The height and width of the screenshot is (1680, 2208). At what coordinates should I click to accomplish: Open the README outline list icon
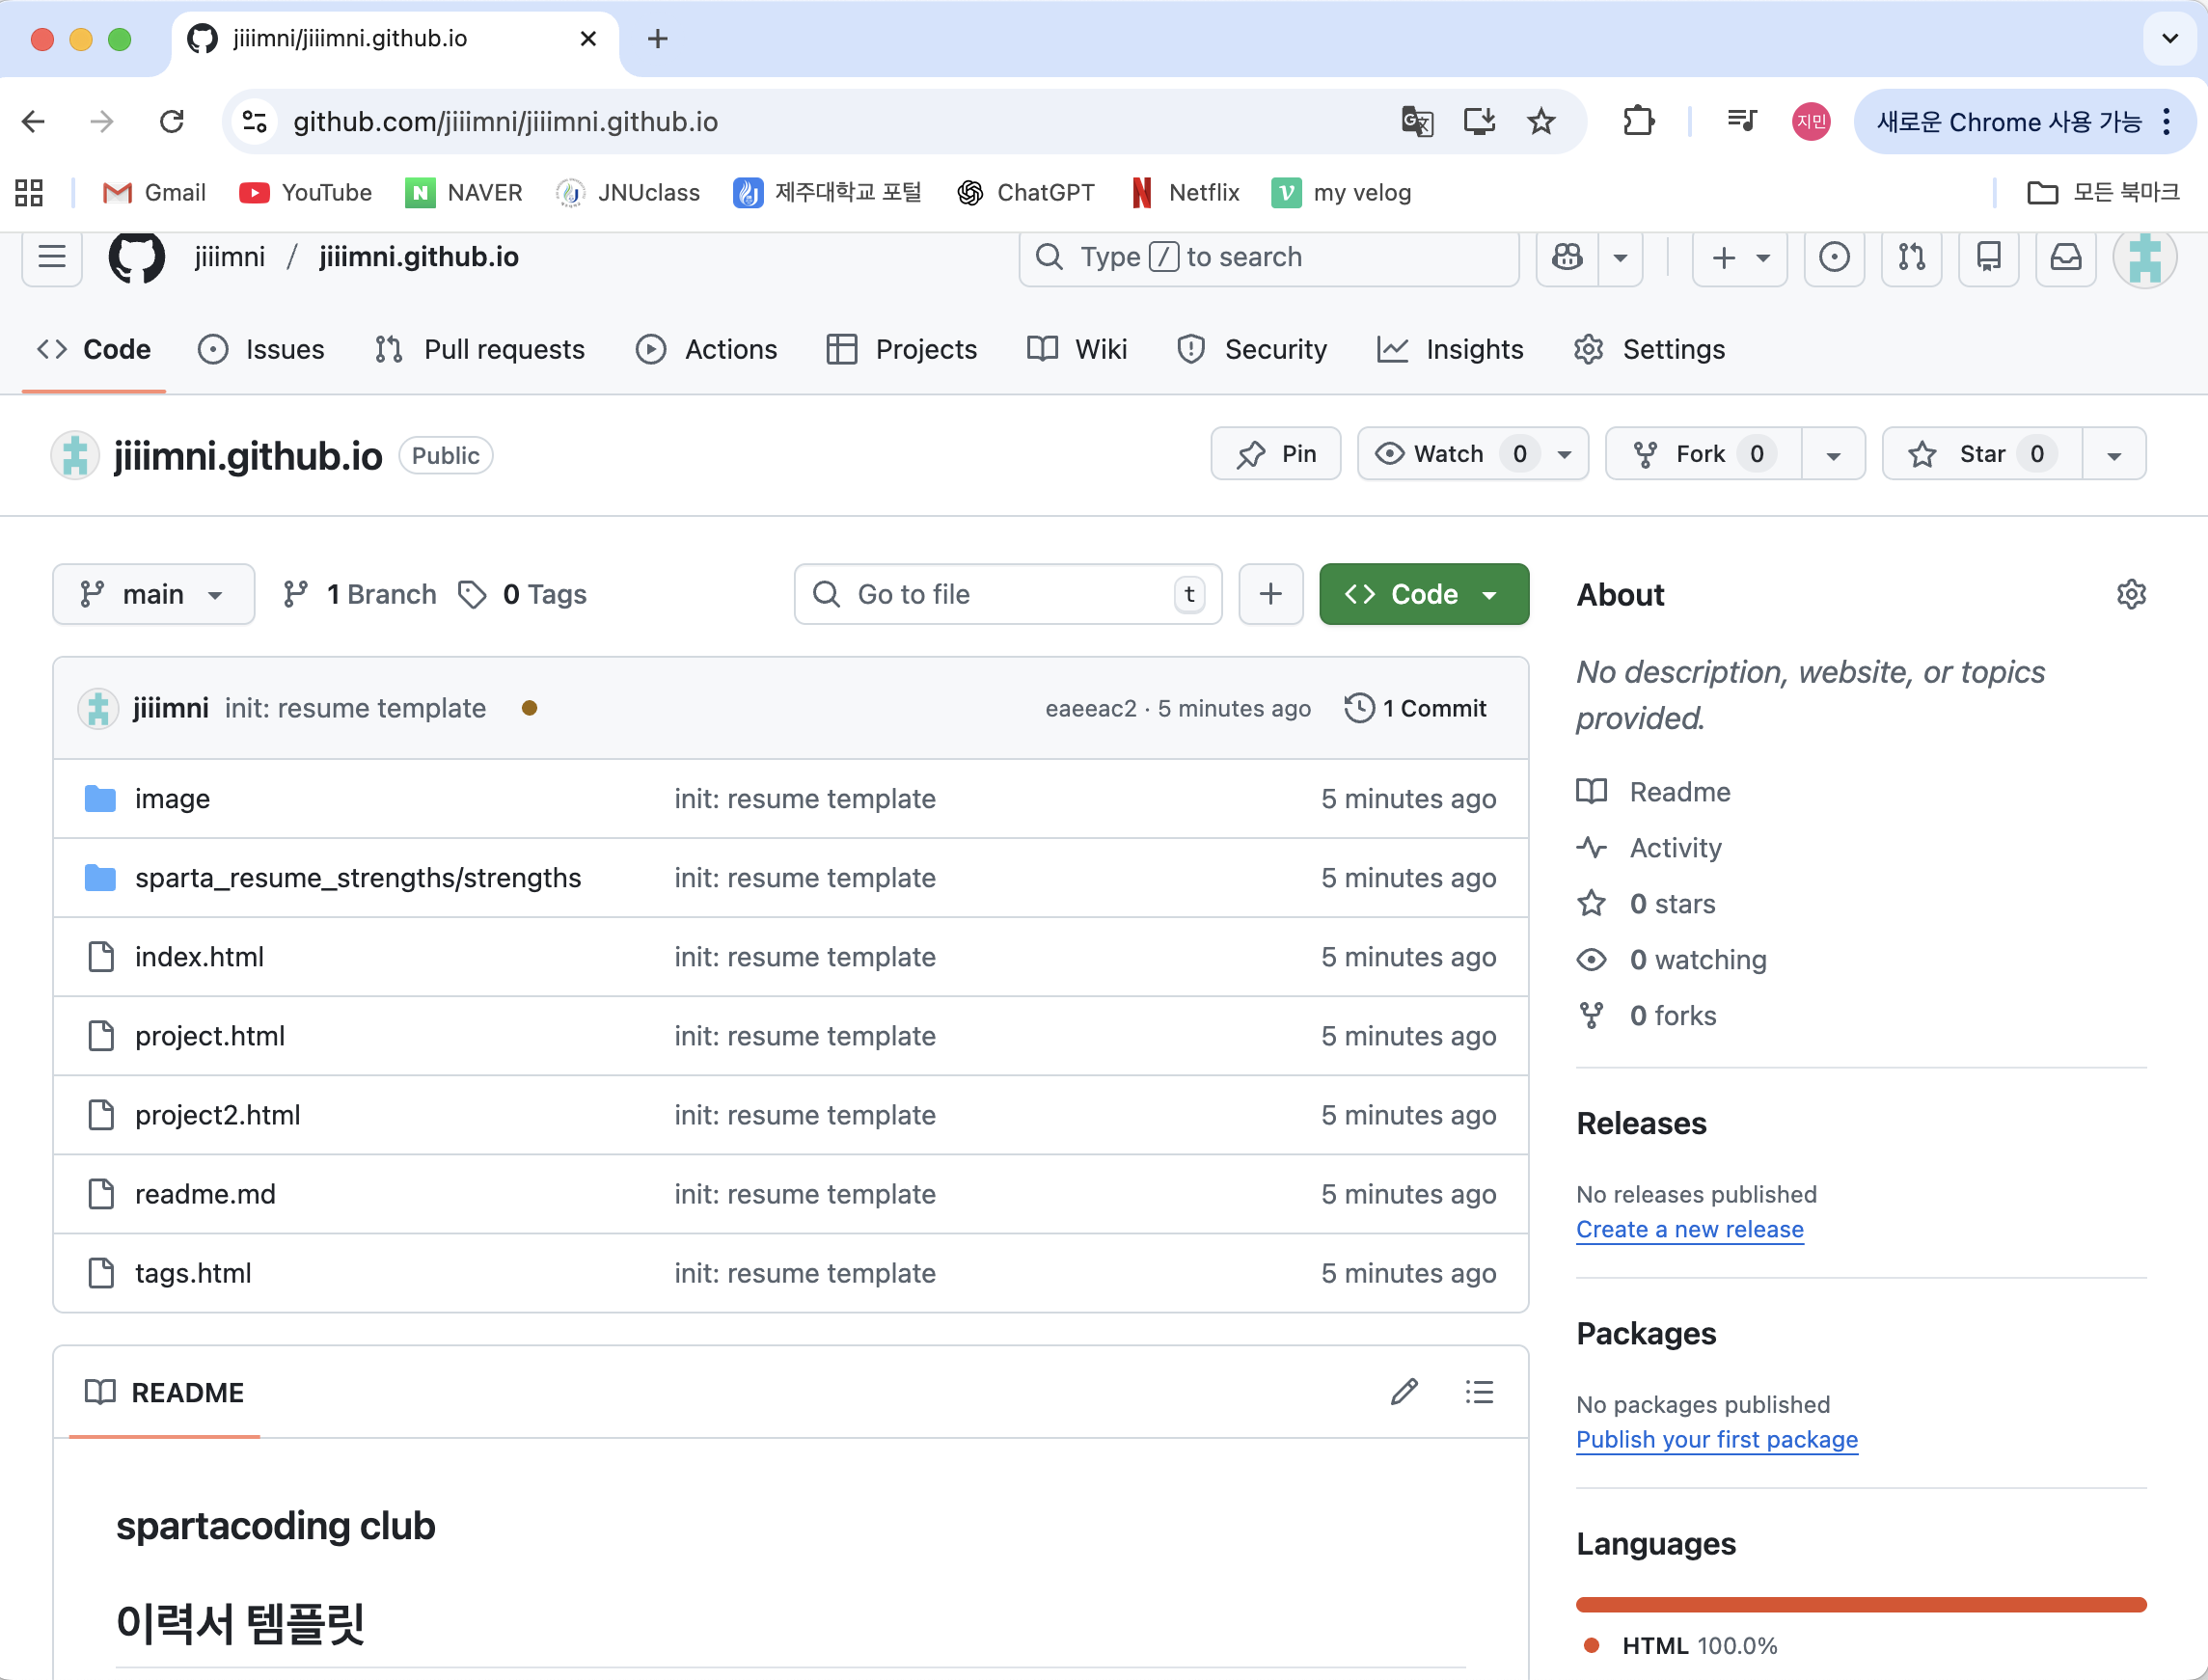coord(1479,1392)
